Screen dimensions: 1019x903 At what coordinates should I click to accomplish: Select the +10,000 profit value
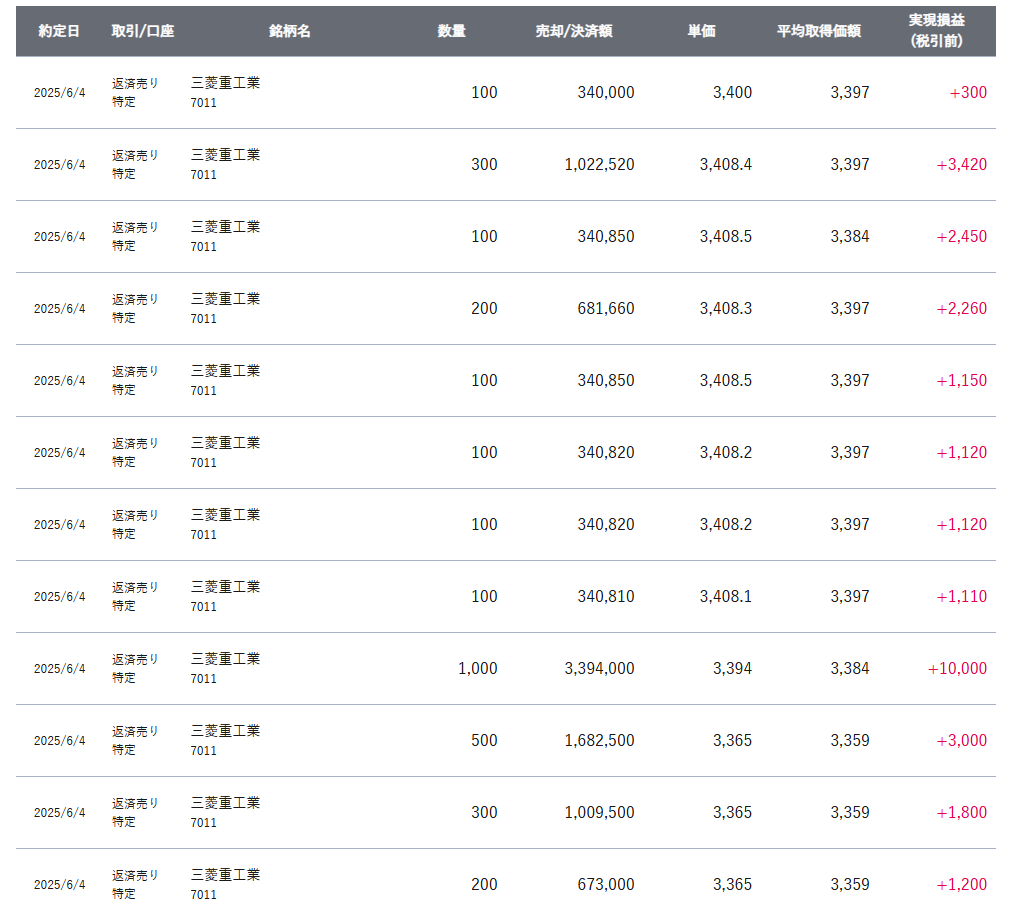(957, 668)
